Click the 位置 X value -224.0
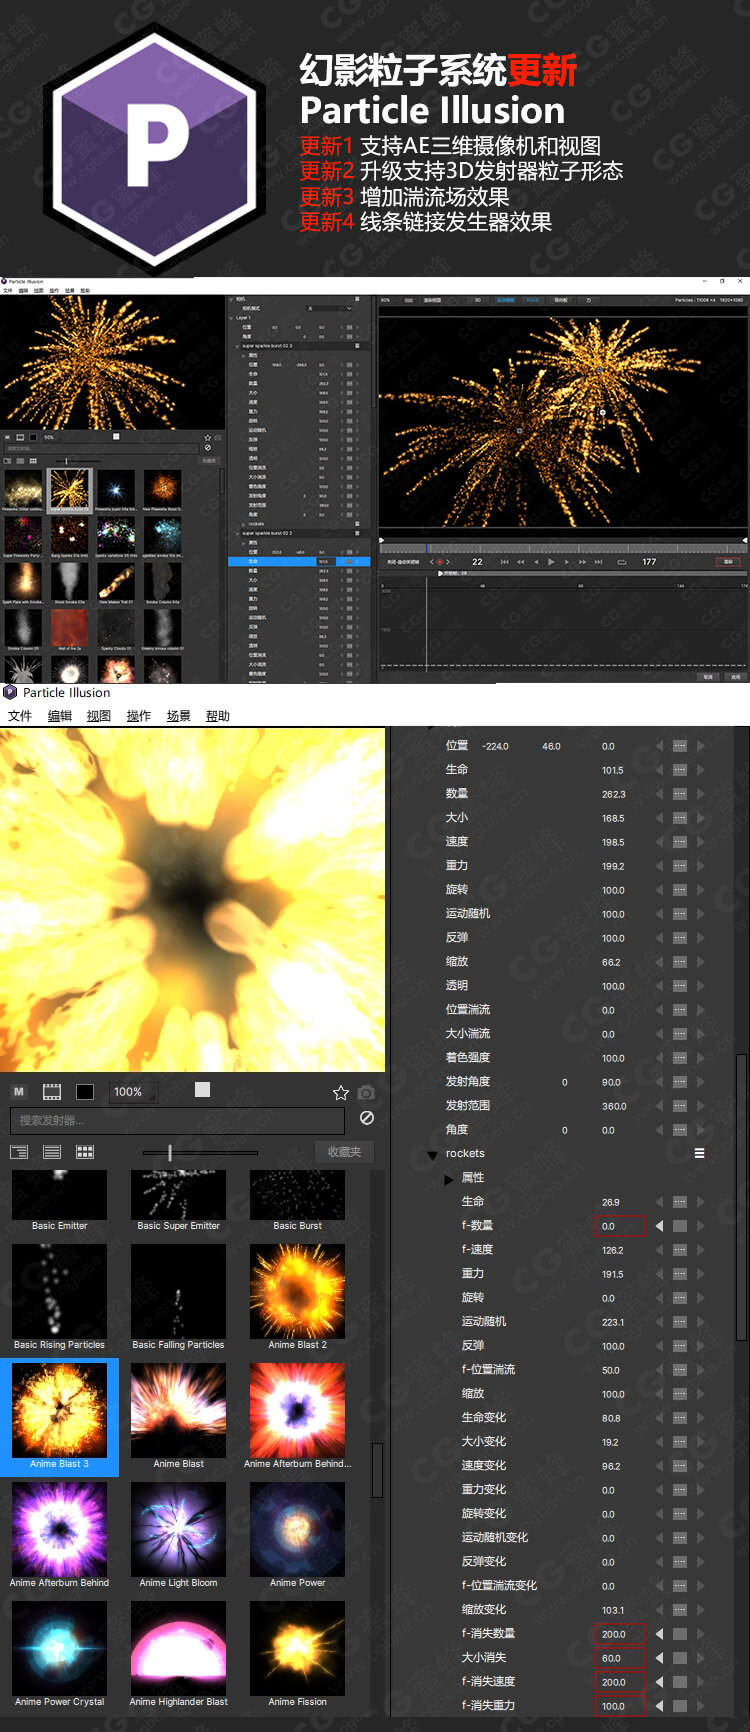The height and width of the screenshot is (1732, 750). 495,746
